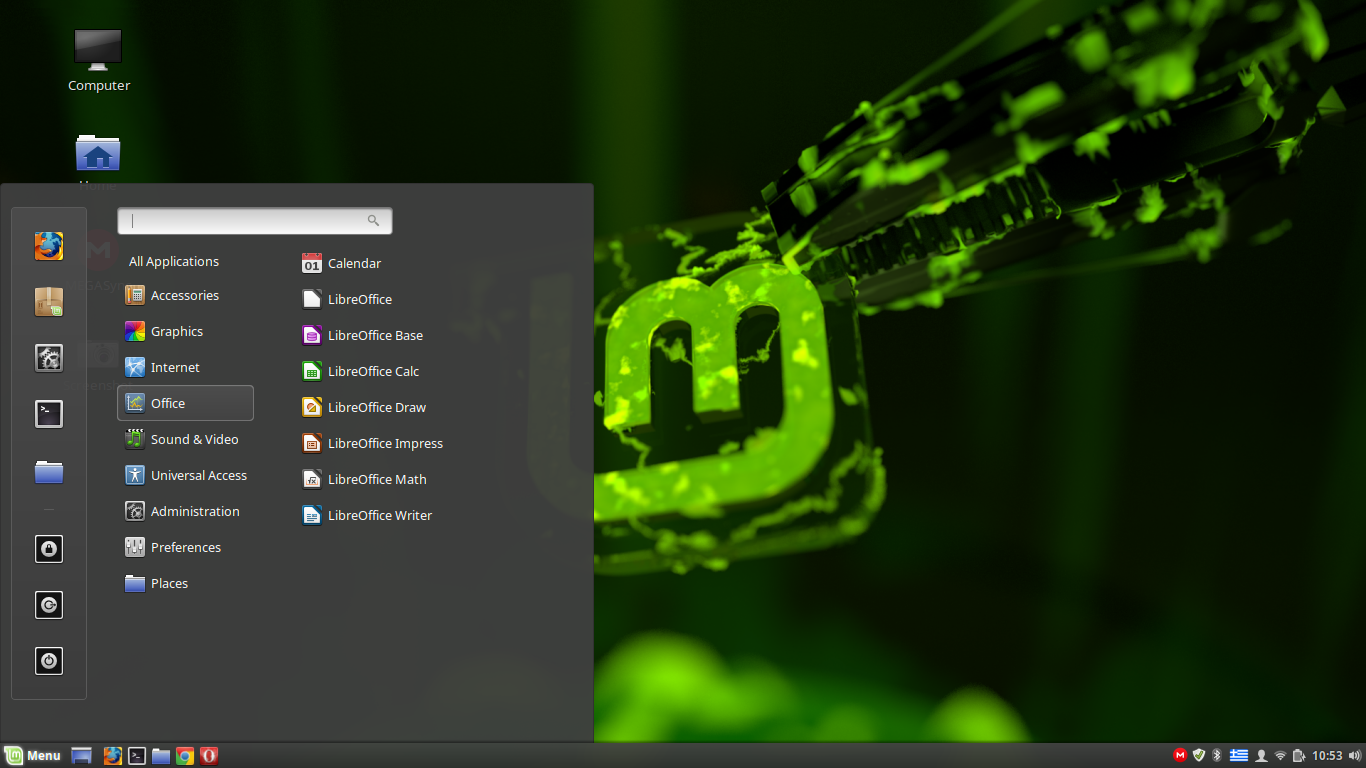Switch keyboard layout via the Greek flag
Screen dimensions: 1366x768
point(1238,755)
